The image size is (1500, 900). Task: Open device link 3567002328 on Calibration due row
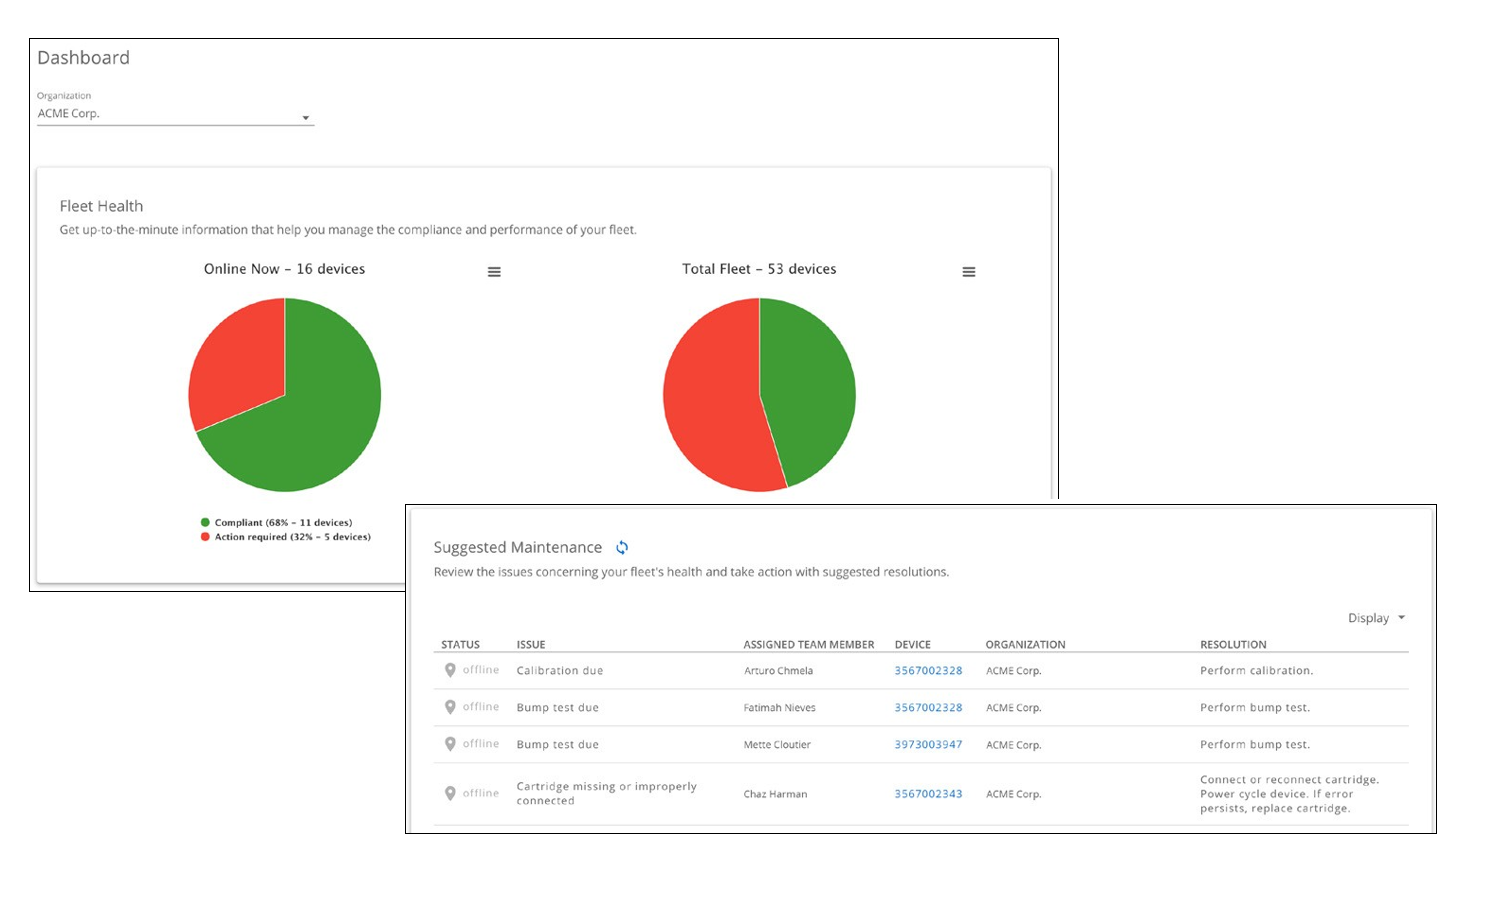[928, 670]
